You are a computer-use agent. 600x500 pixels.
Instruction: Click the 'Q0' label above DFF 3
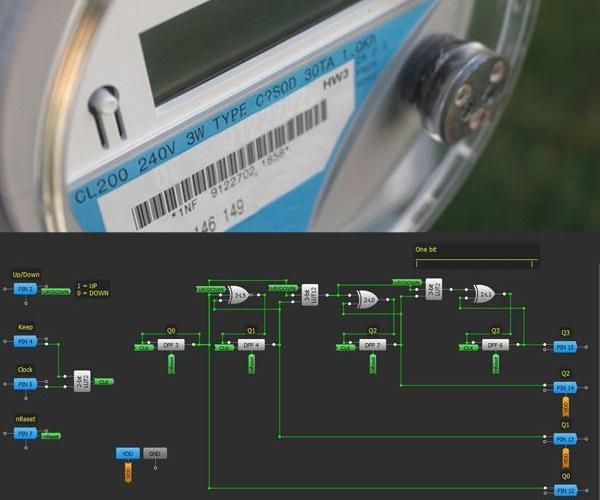coord(171,330)
